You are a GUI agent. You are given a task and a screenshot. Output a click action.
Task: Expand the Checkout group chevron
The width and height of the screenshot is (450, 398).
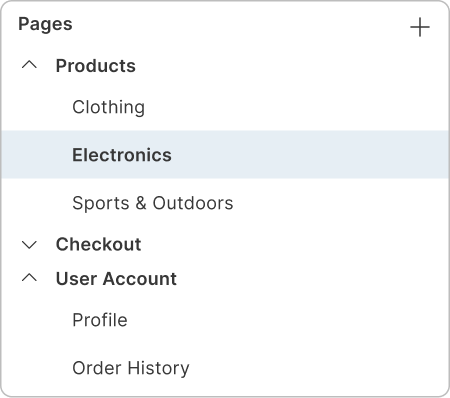pyautogui.click(x=29, y=245)
